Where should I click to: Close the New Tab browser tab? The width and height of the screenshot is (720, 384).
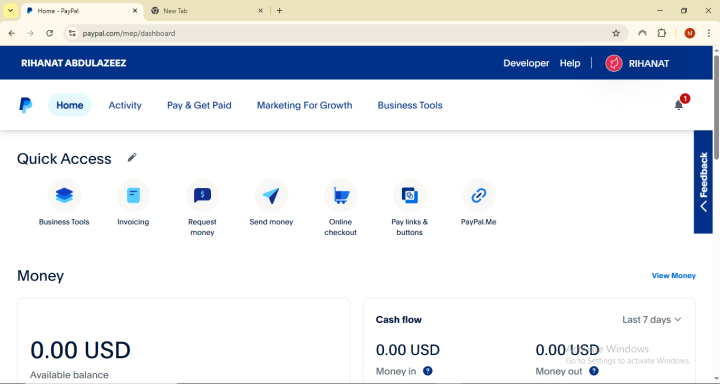pos(260,11)
